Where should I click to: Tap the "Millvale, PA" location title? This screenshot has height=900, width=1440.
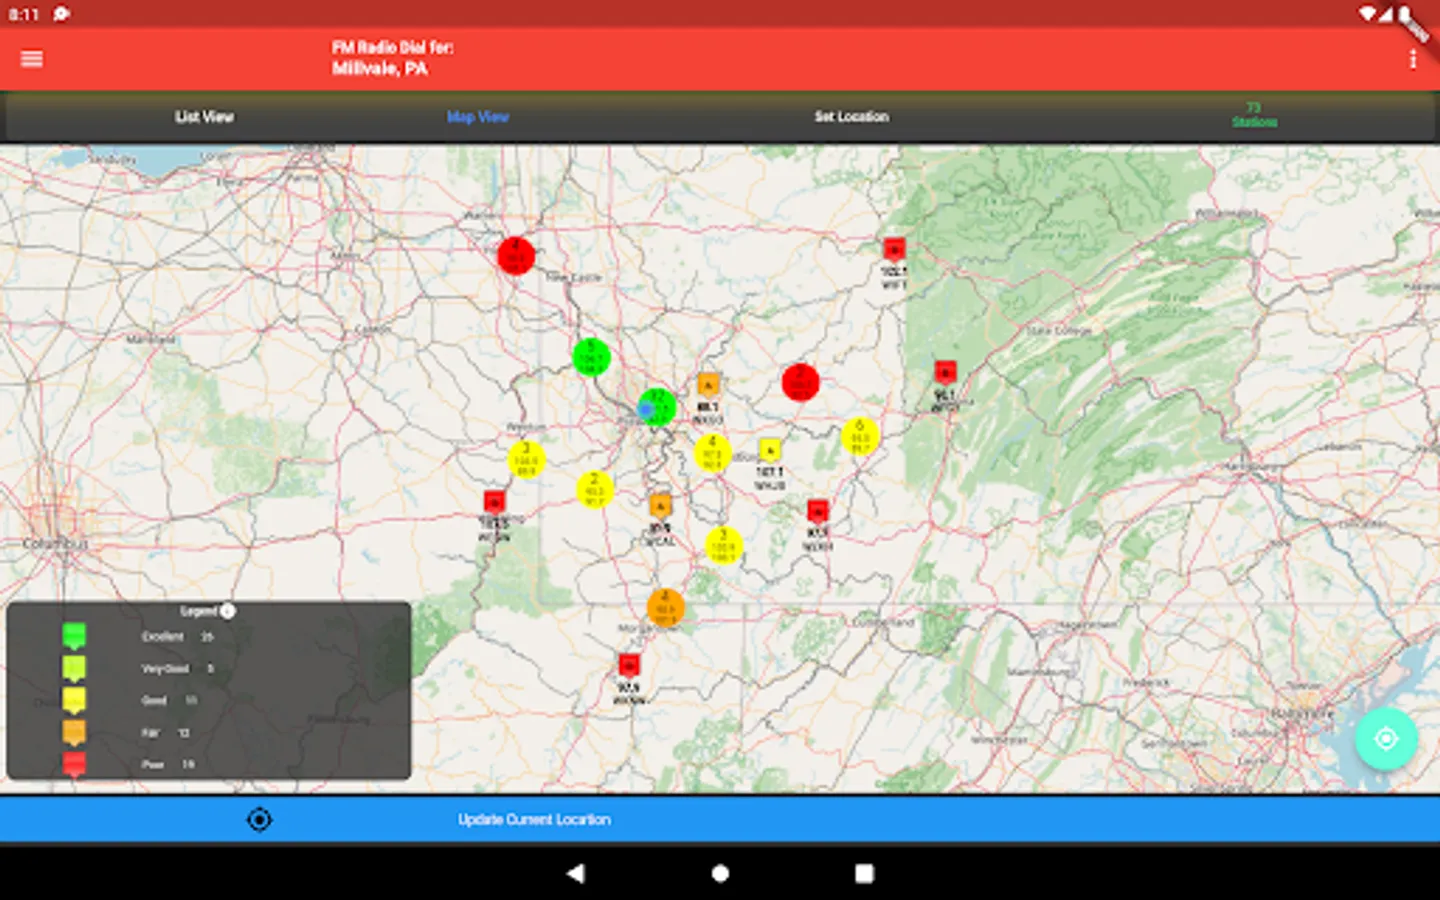click(x=380, y=69)
